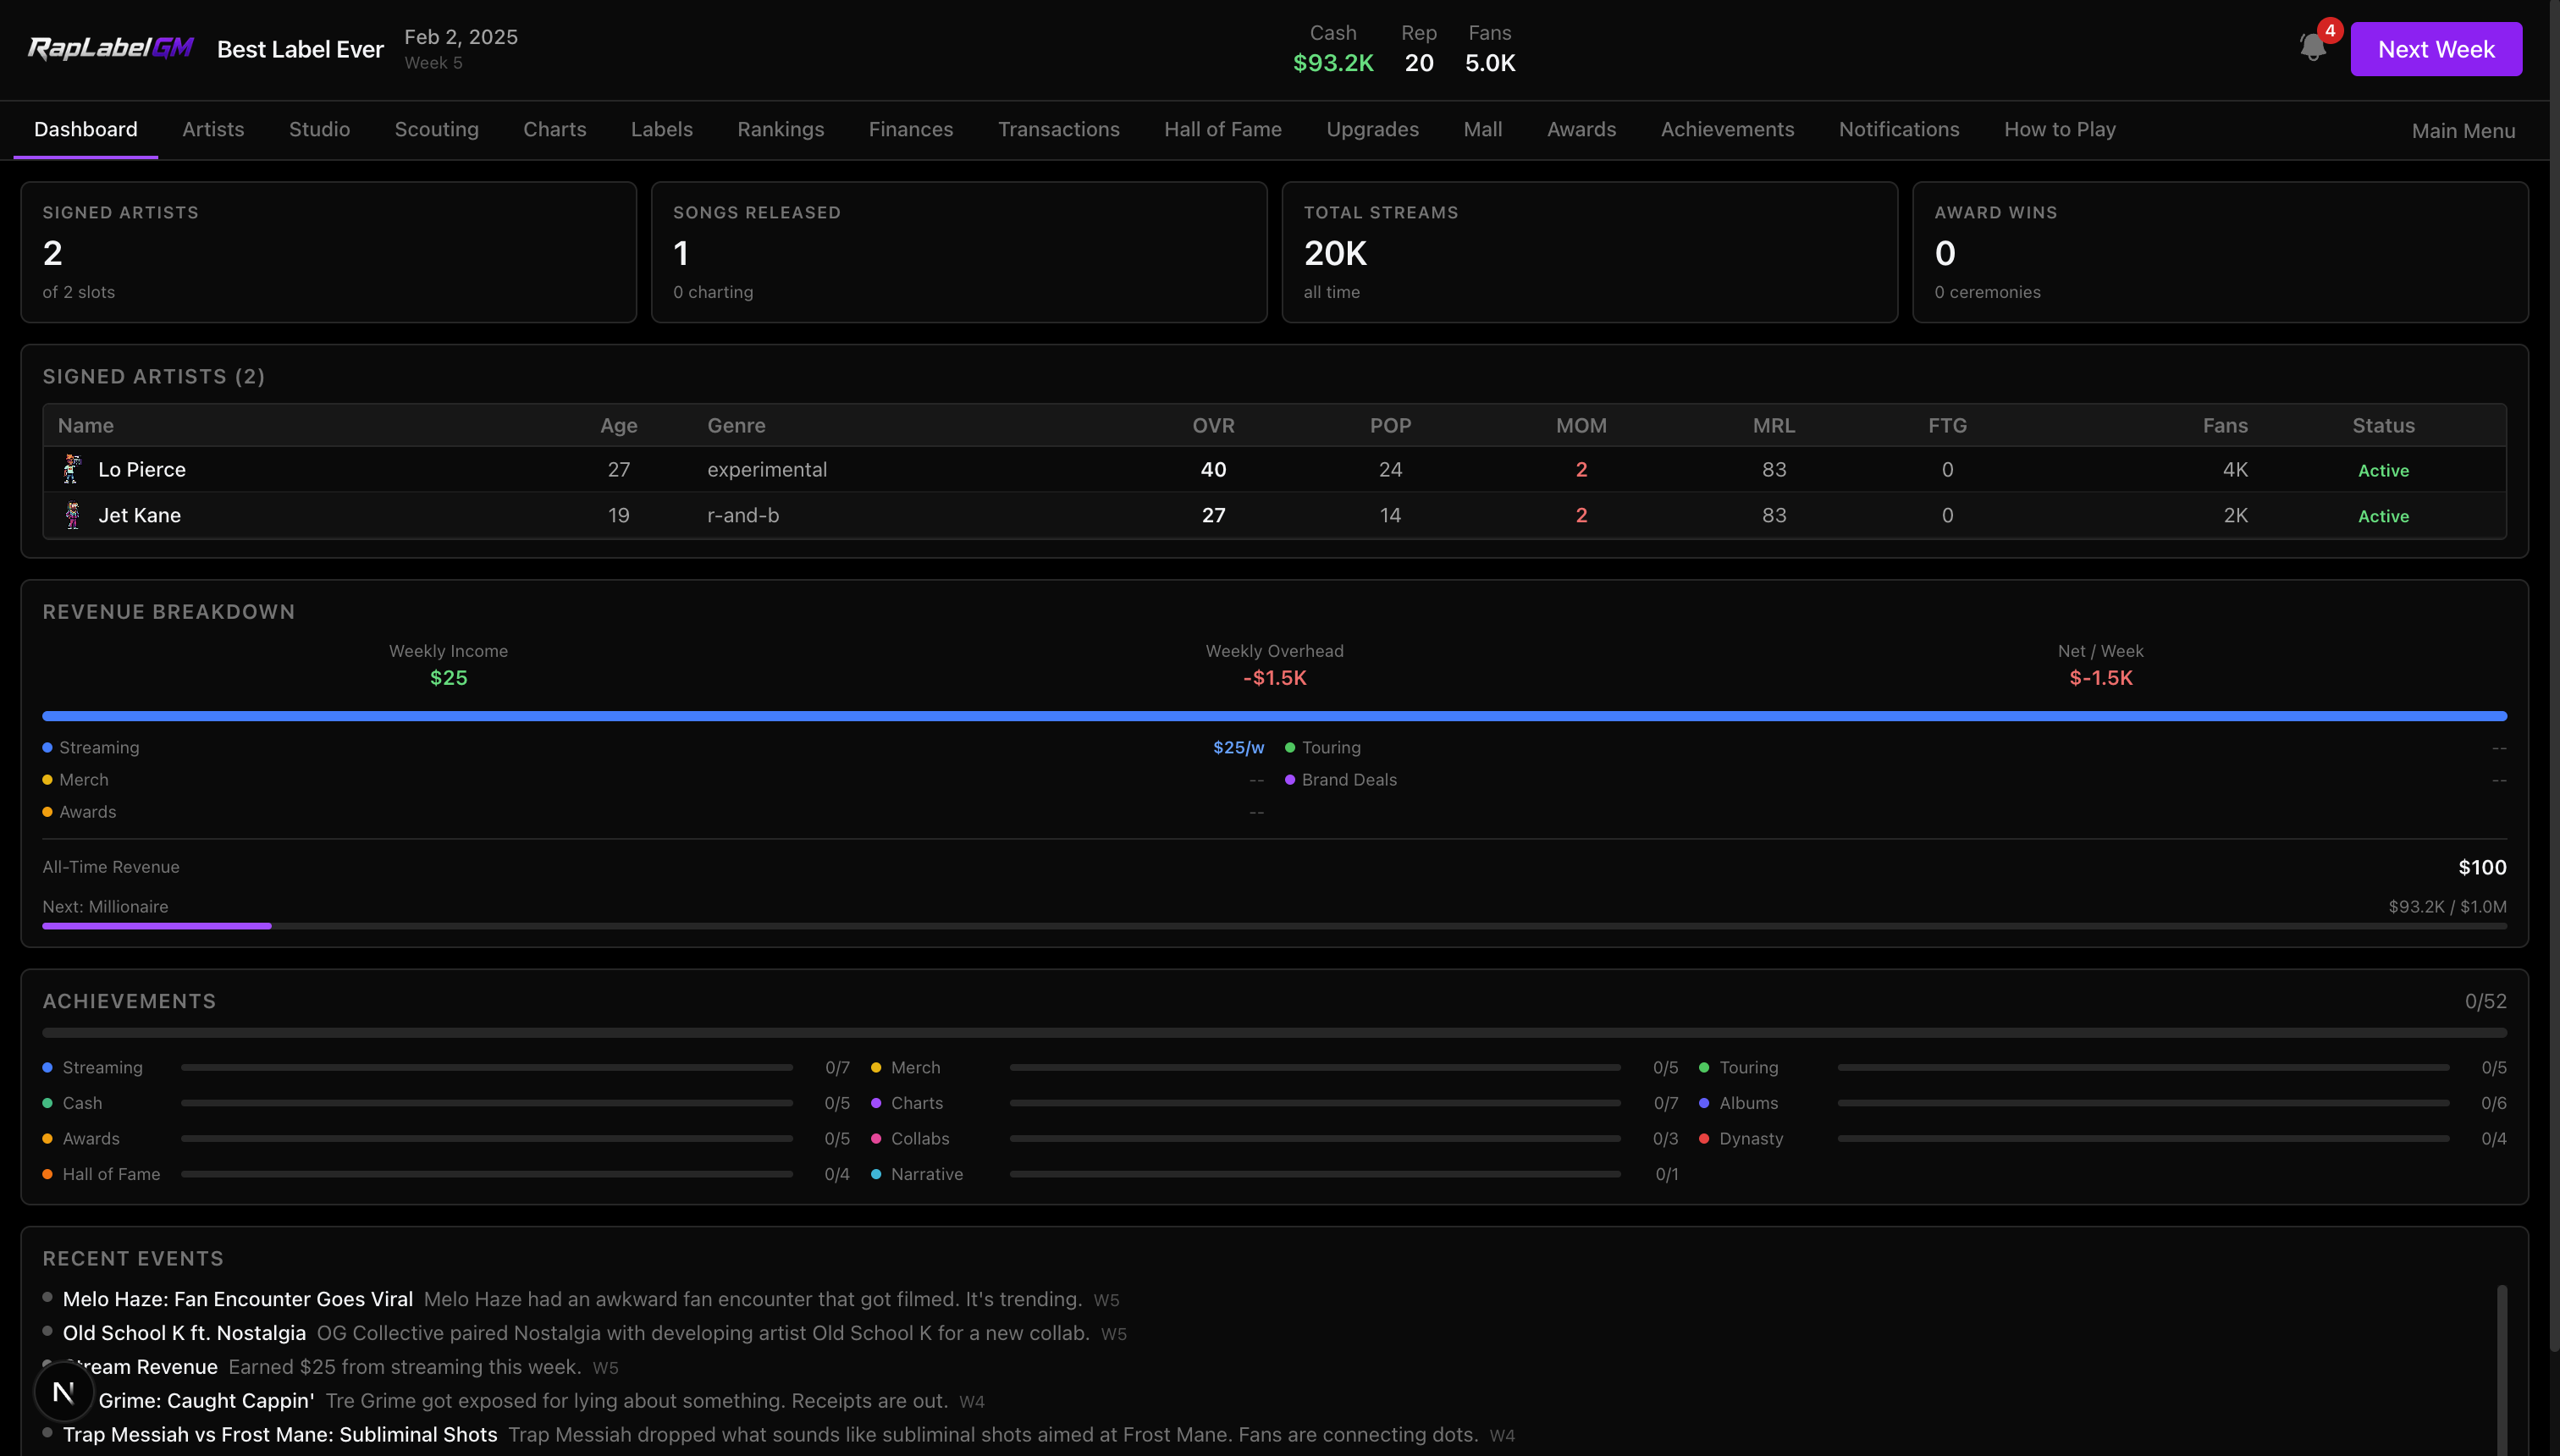Select the Finances tab
The height and width of the screenshot is (1456, 2560).
point(910,129)
